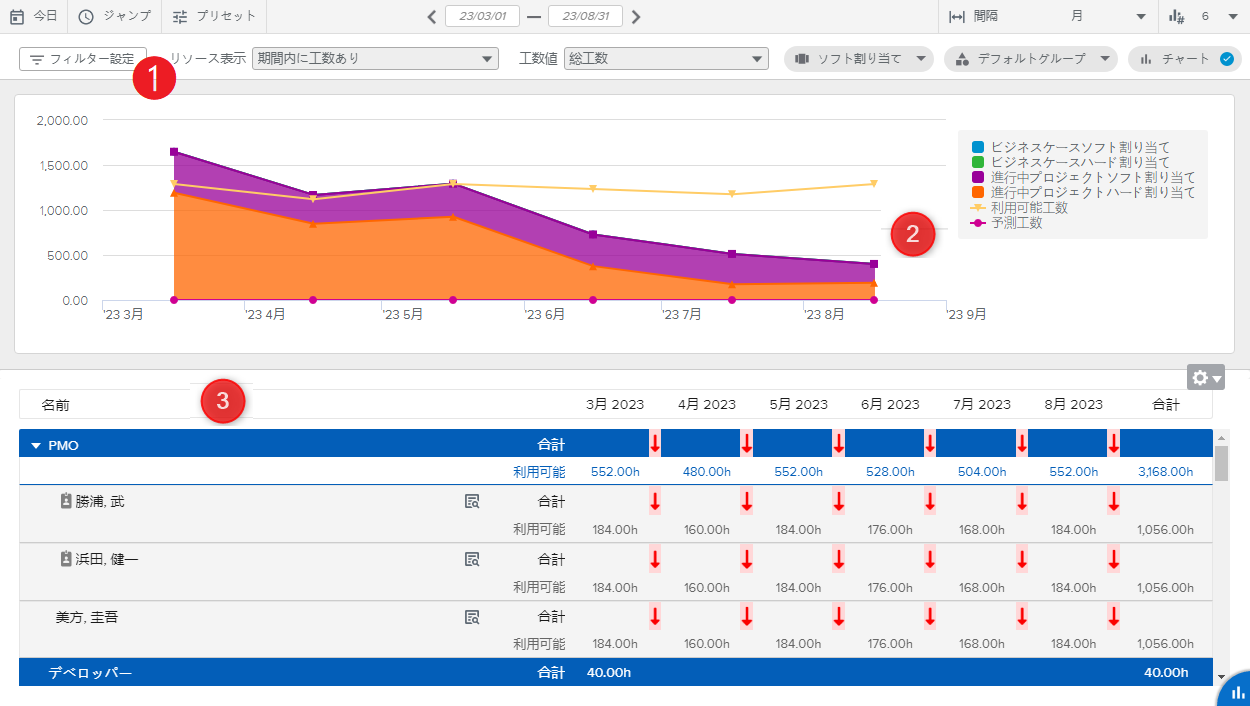Image resolution: width=1250 pixels, height=706 pixels.
Task: Collapse the PMO group row
Action: tap(36, 446)
